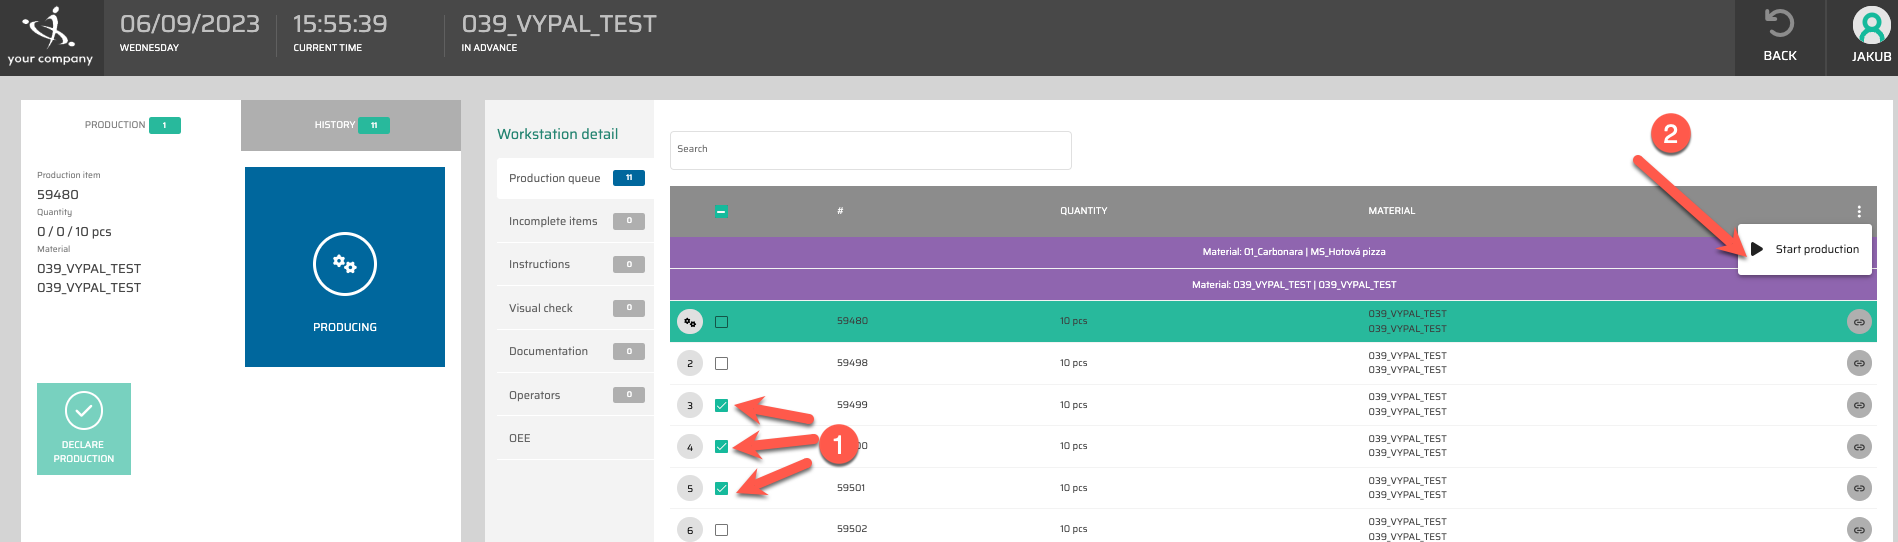Click link icon for item 59499
Screen dimensions: 1898x542
point(1858,405)
